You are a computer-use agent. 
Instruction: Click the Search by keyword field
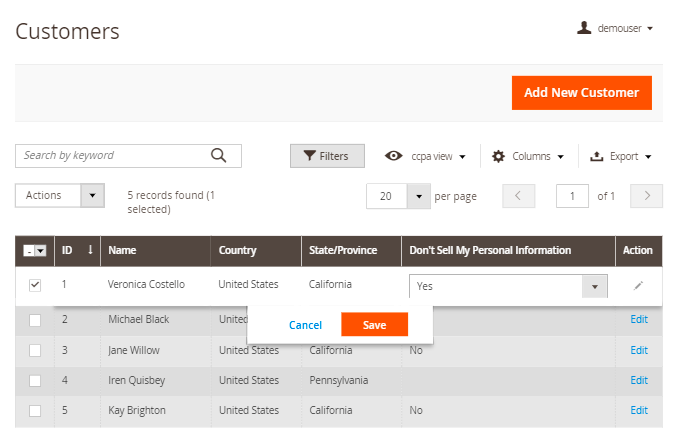(x=112, y=155)
